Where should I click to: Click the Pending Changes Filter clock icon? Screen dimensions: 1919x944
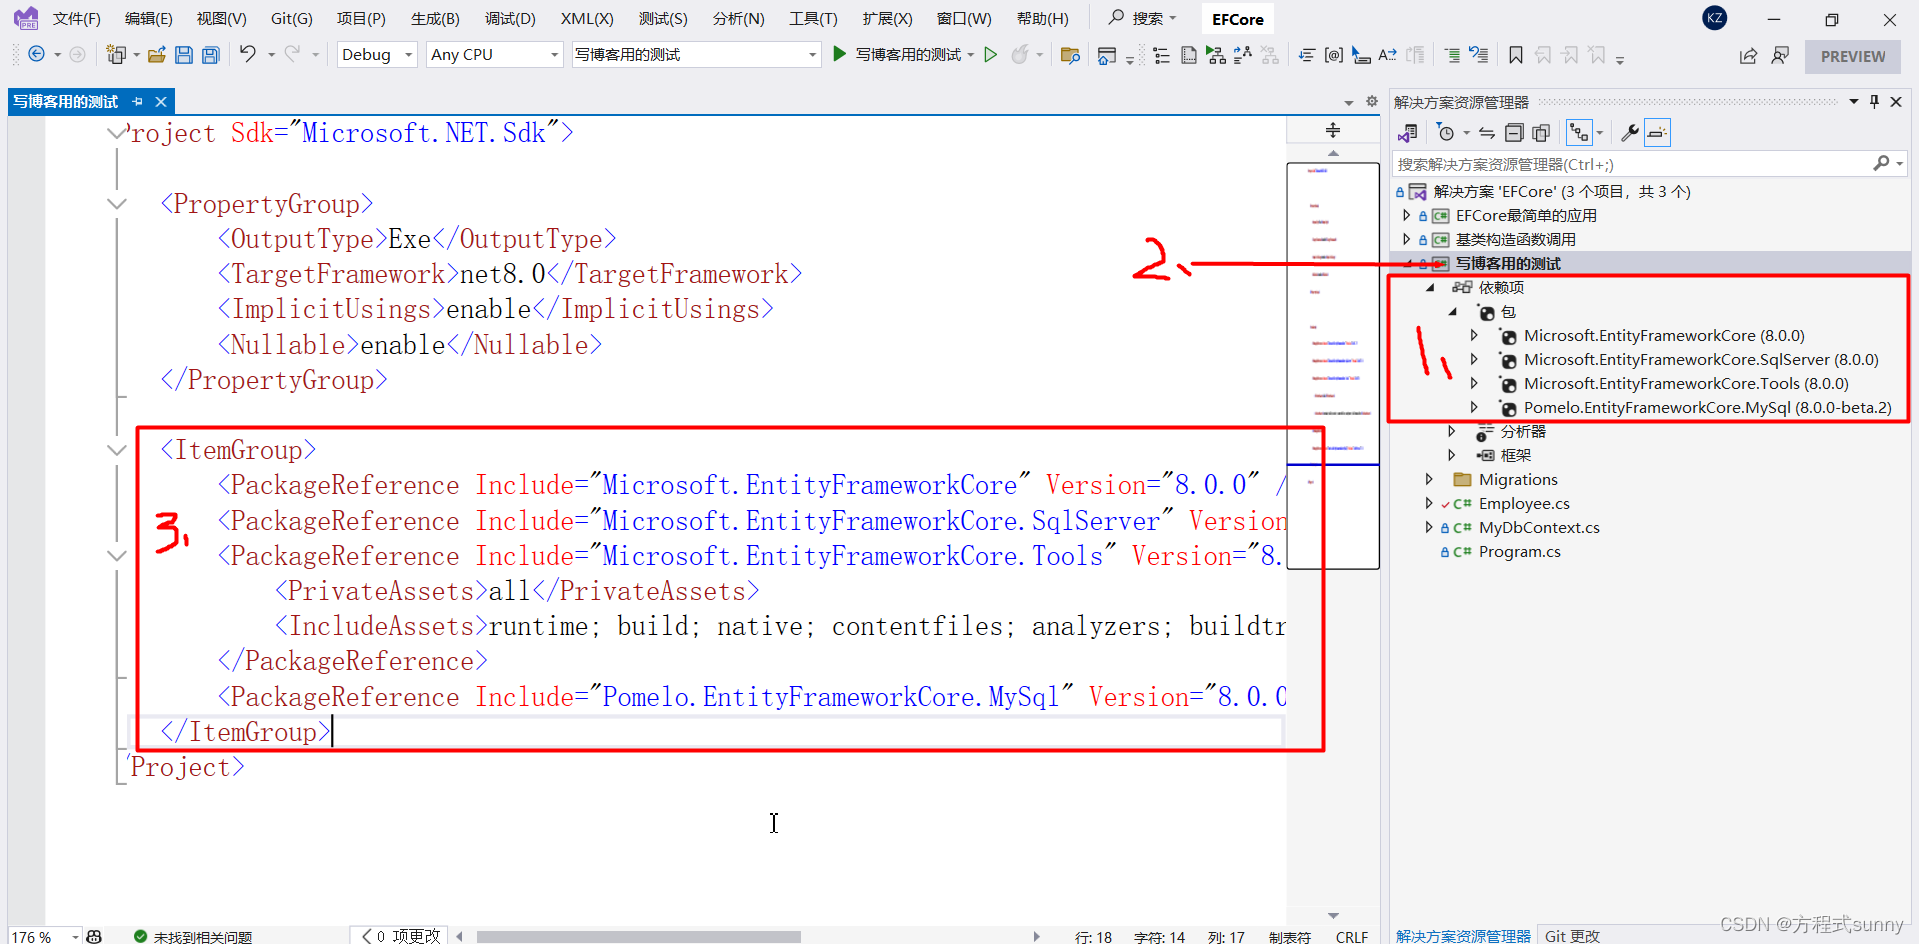1446,133
